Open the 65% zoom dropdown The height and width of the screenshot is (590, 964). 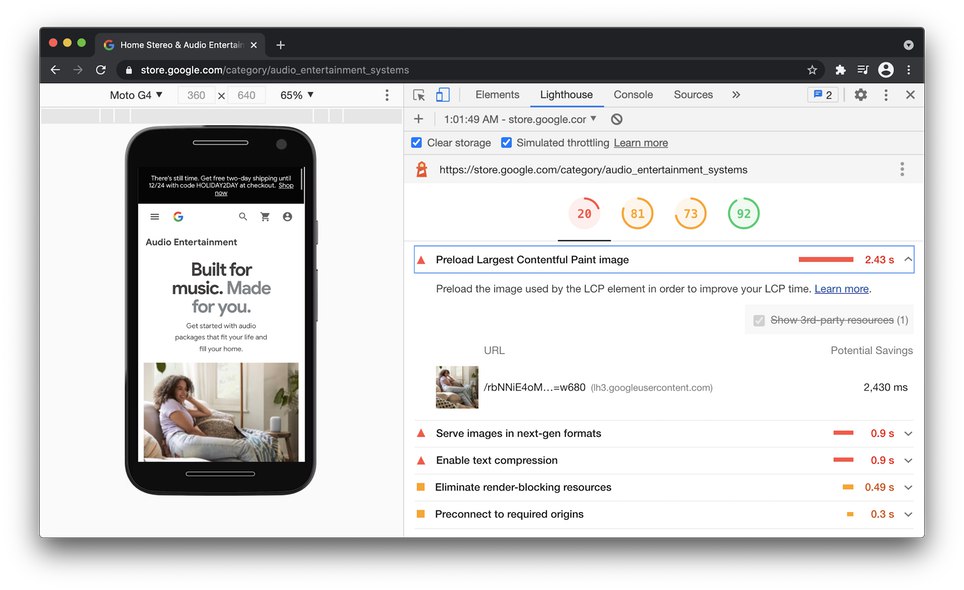click(x=297, y=95)
